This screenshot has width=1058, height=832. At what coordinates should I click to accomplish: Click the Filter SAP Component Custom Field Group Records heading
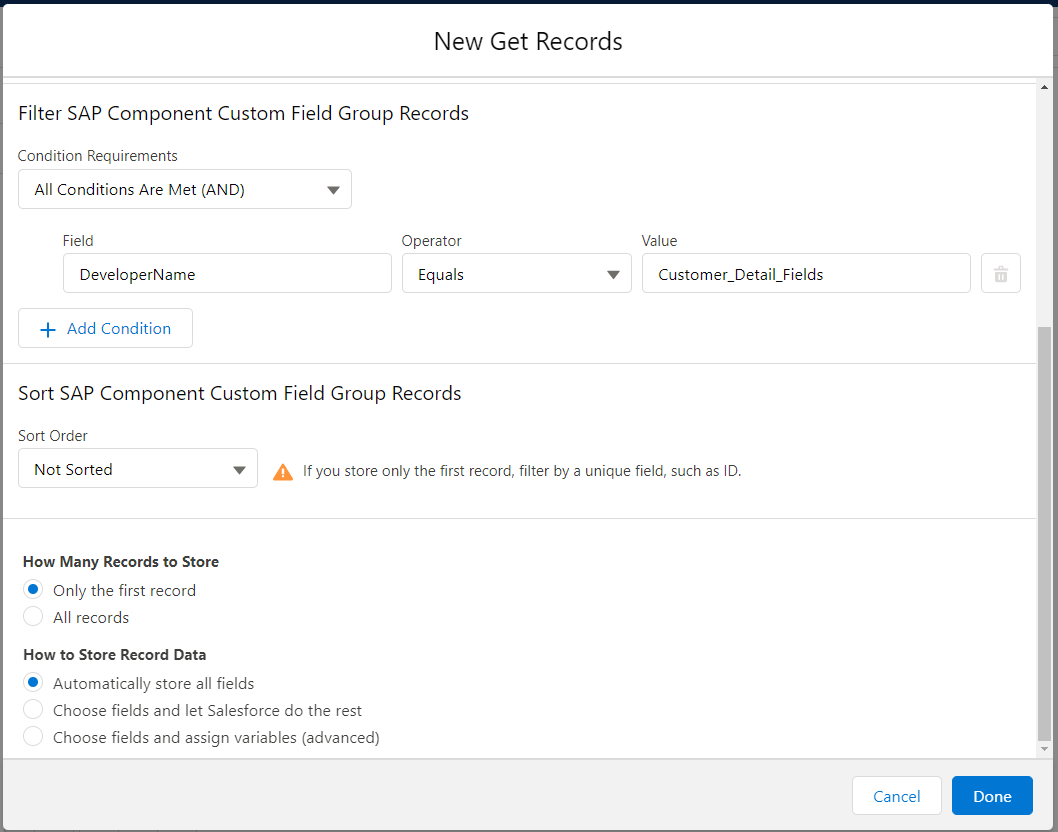(x=244, y=113)
